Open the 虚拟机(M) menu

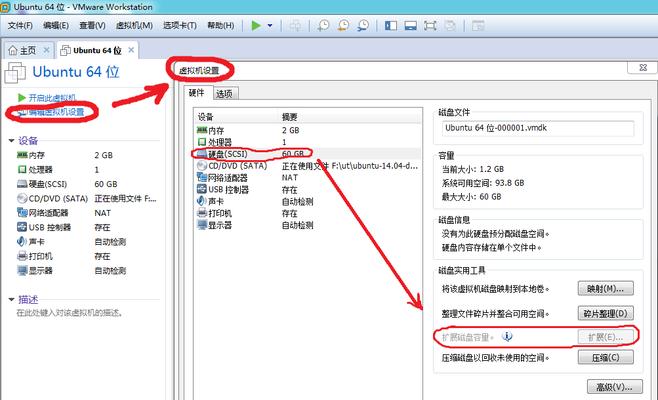click(x=134, y=26)
